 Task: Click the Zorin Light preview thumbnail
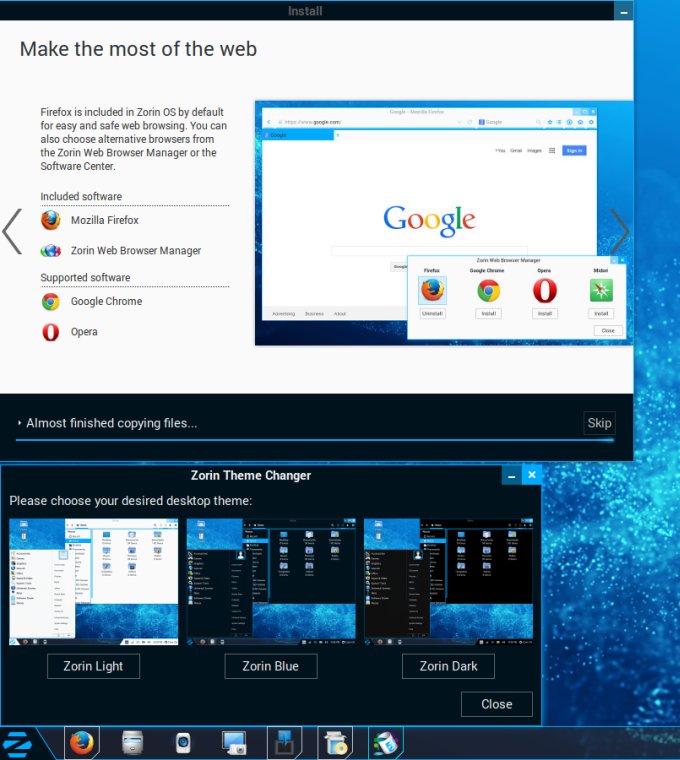[94, 582]
